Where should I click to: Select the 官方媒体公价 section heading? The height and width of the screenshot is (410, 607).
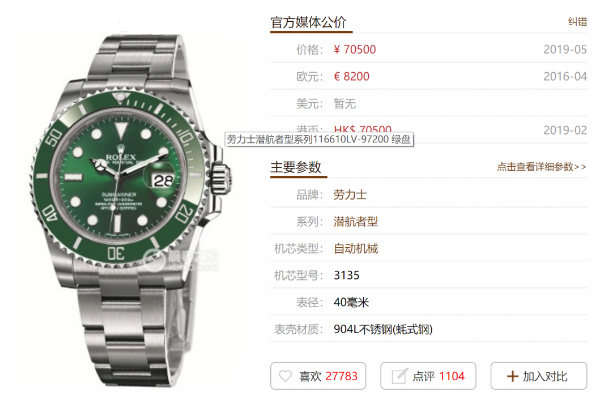click(308, 22)
